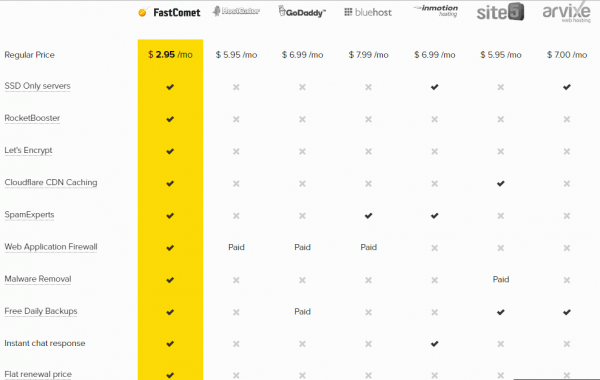Screen dimensions: 600x380
Task: Click FastComet's SSD Only servers checkmark
Action: point(170,87)
